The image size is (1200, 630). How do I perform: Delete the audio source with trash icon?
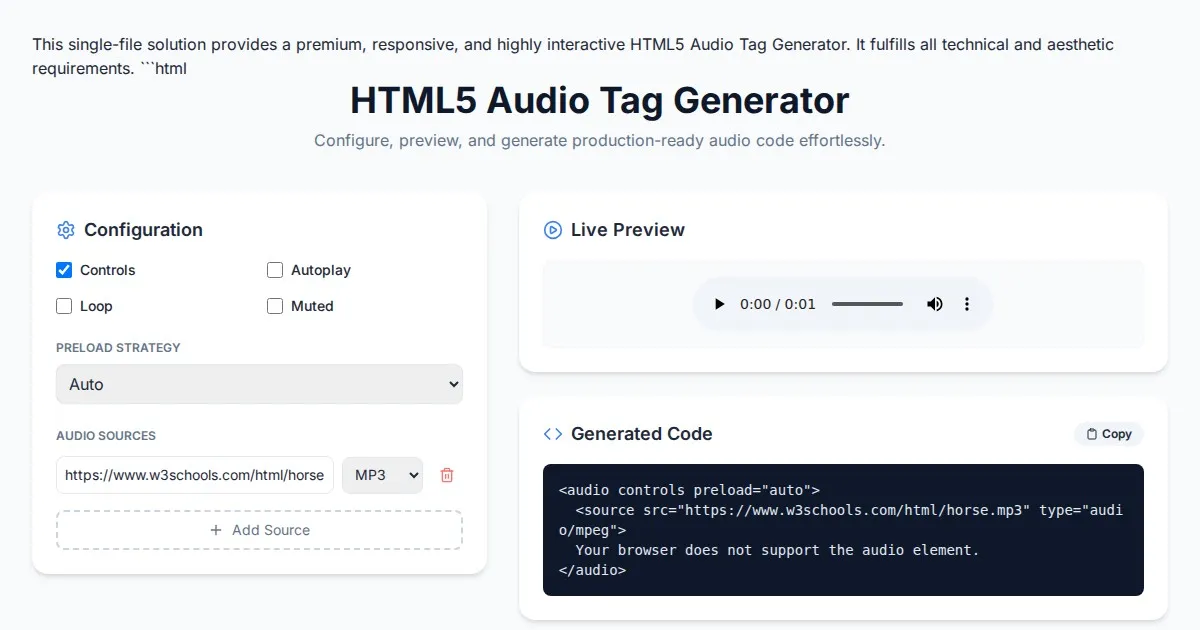[447, 475]
